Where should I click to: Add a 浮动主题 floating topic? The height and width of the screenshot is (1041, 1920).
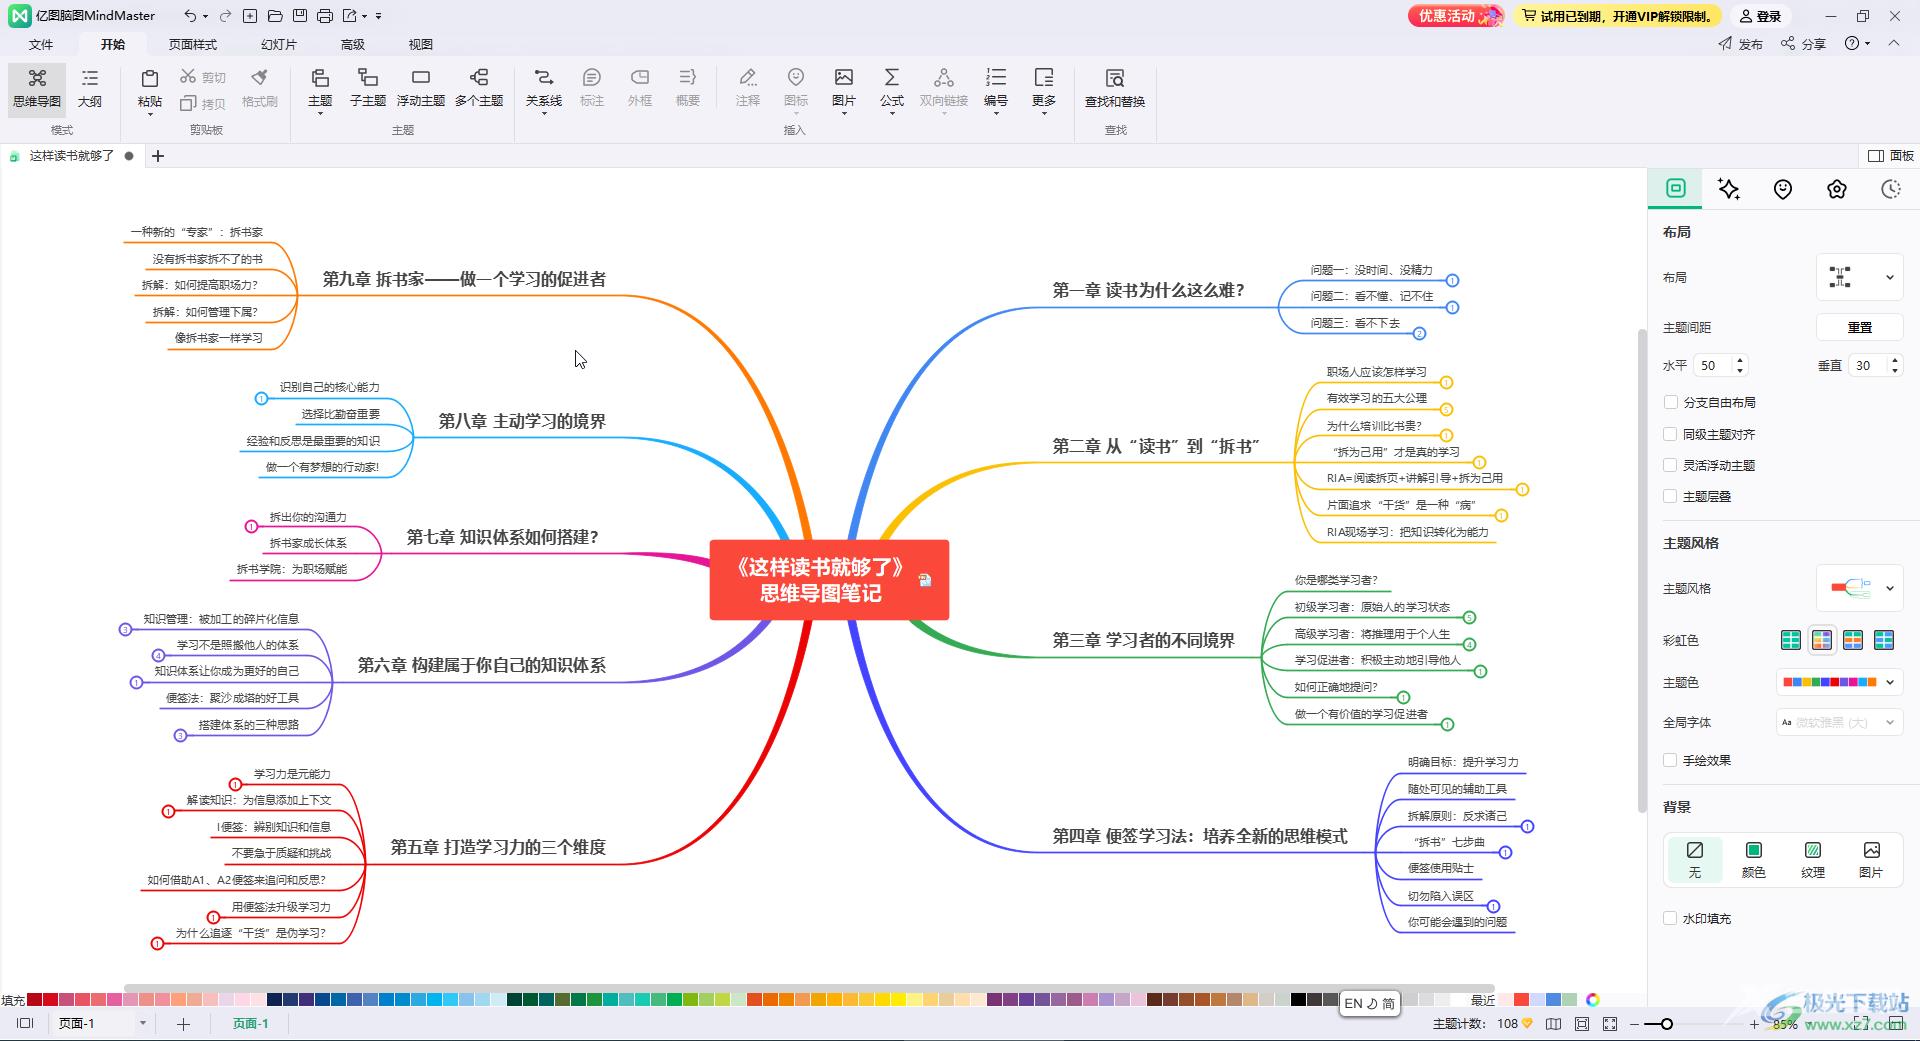click(x=421, y=88)
